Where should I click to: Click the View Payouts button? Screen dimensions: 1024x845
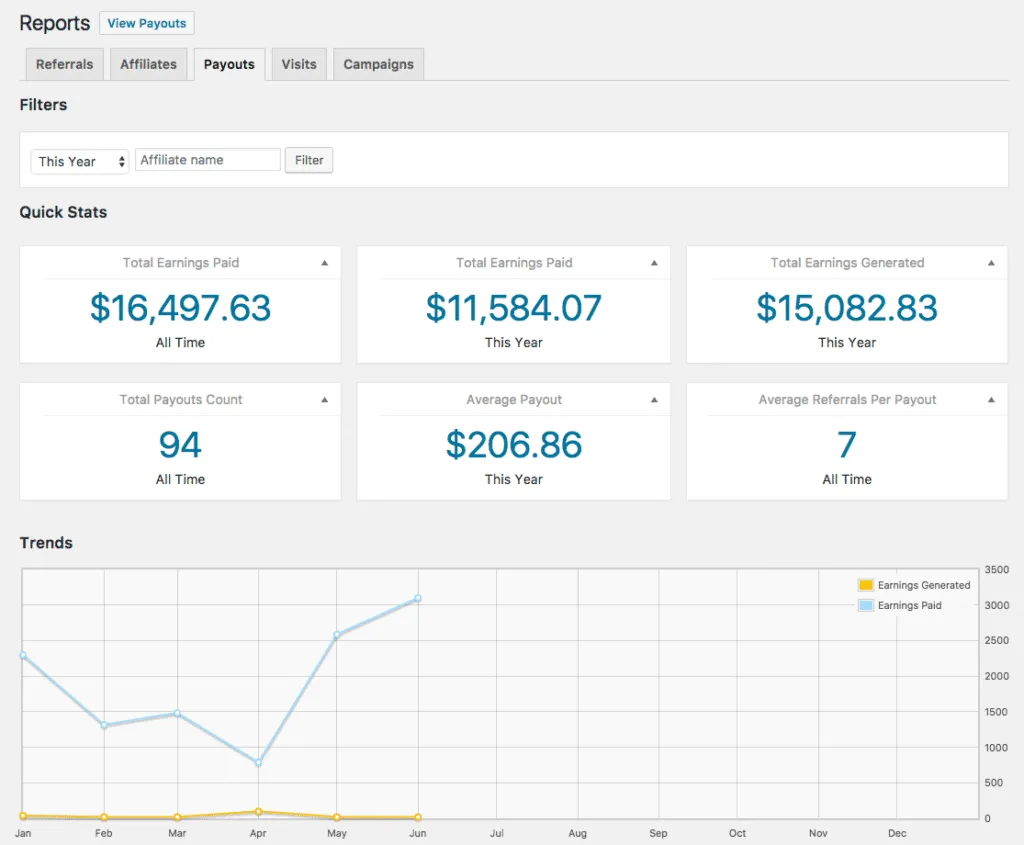(x=146, y=23)
